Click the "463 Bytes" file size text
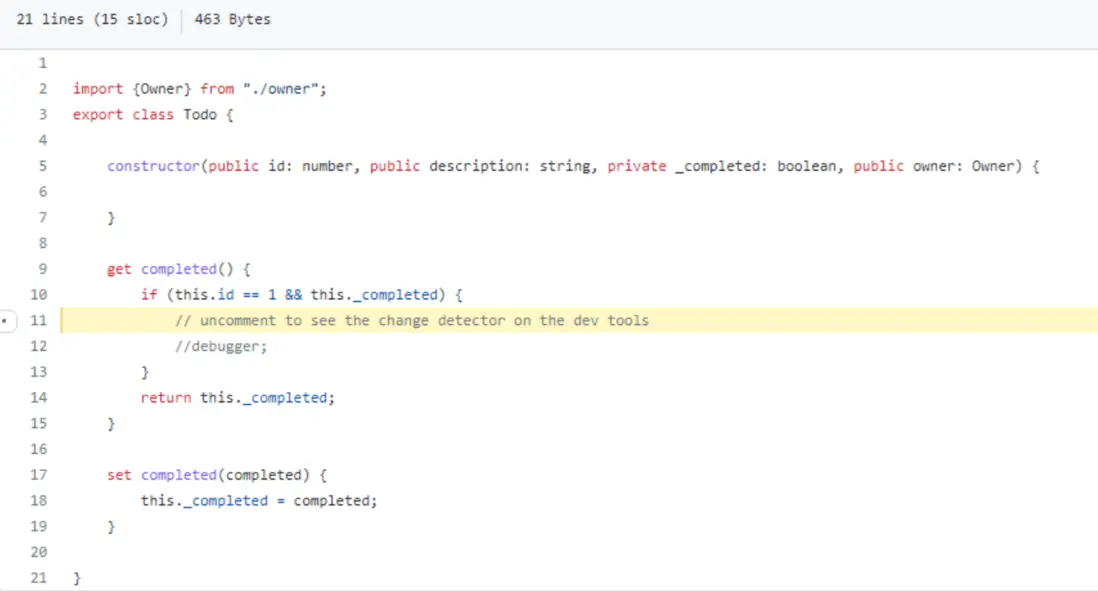 coord(232,19)
